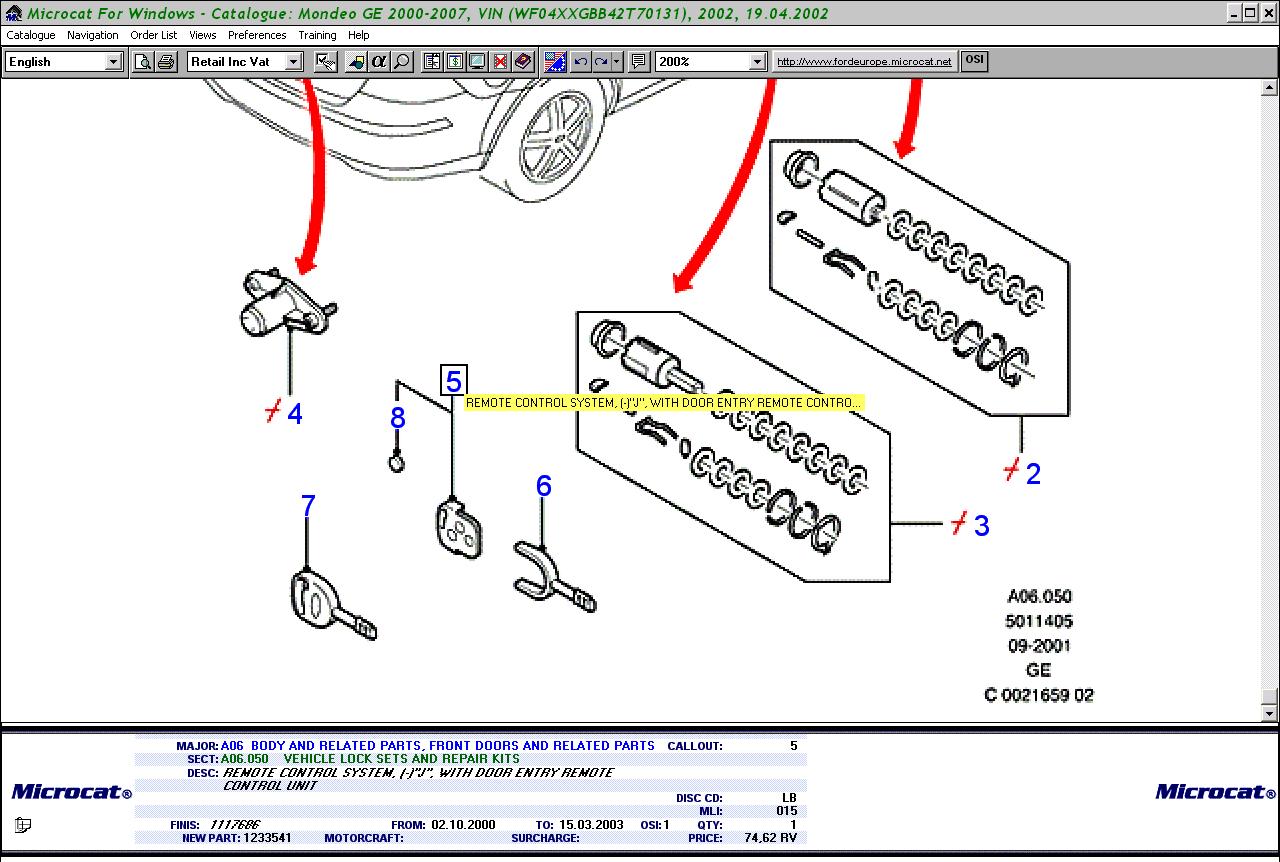This screenshot has height=862, width=1280.
Task: Click the dollar price sheet icon
Action: click(x=454, y=62)
